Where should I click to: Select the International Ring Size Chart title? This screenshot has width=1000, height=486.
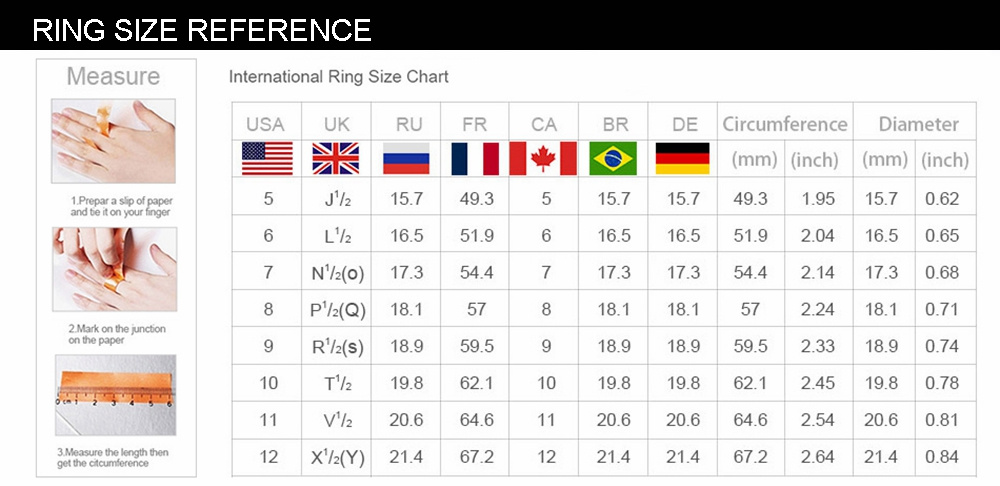coord(339,77)
